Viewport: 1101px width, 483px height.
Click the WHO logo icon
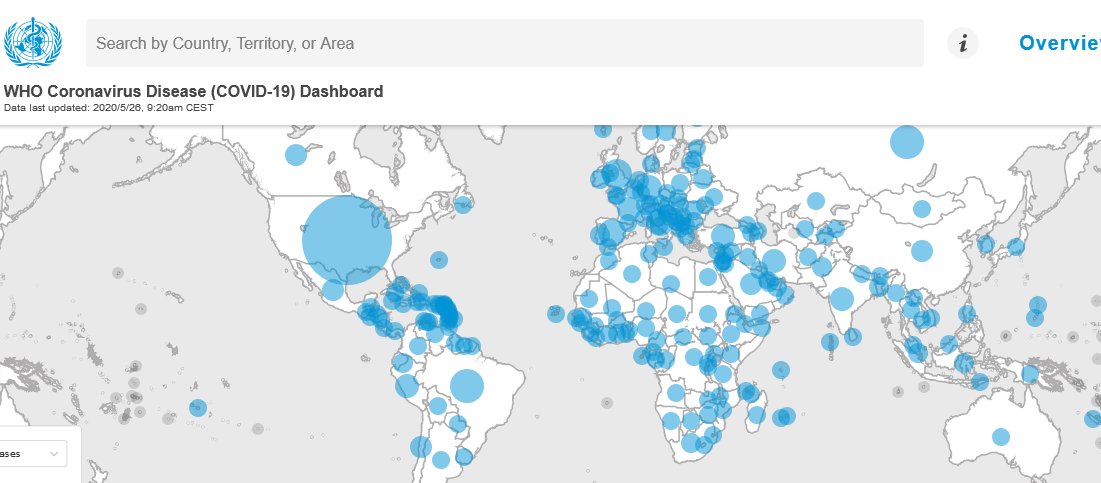tap(32, 43)
